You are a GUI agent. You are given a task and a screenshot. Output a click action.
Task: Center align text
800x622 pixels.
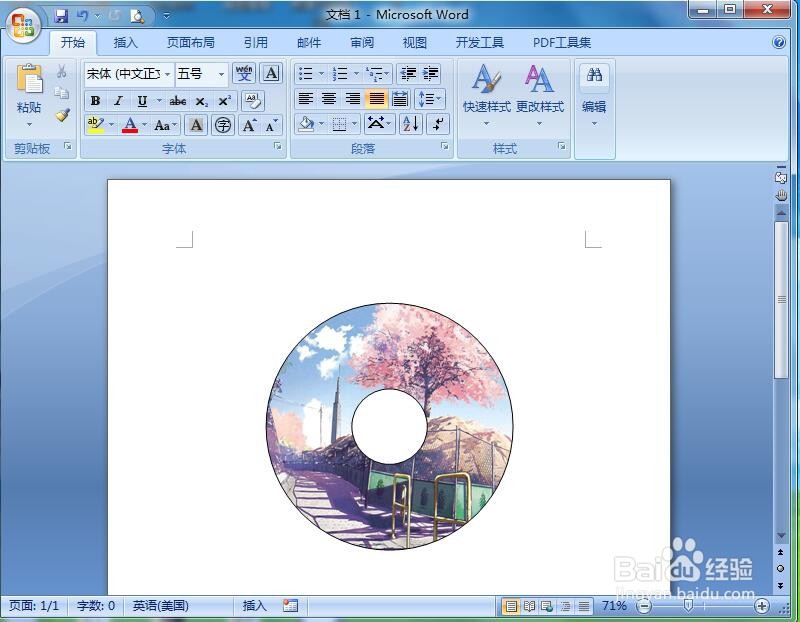pyautogui.click(x=329, y=98)
